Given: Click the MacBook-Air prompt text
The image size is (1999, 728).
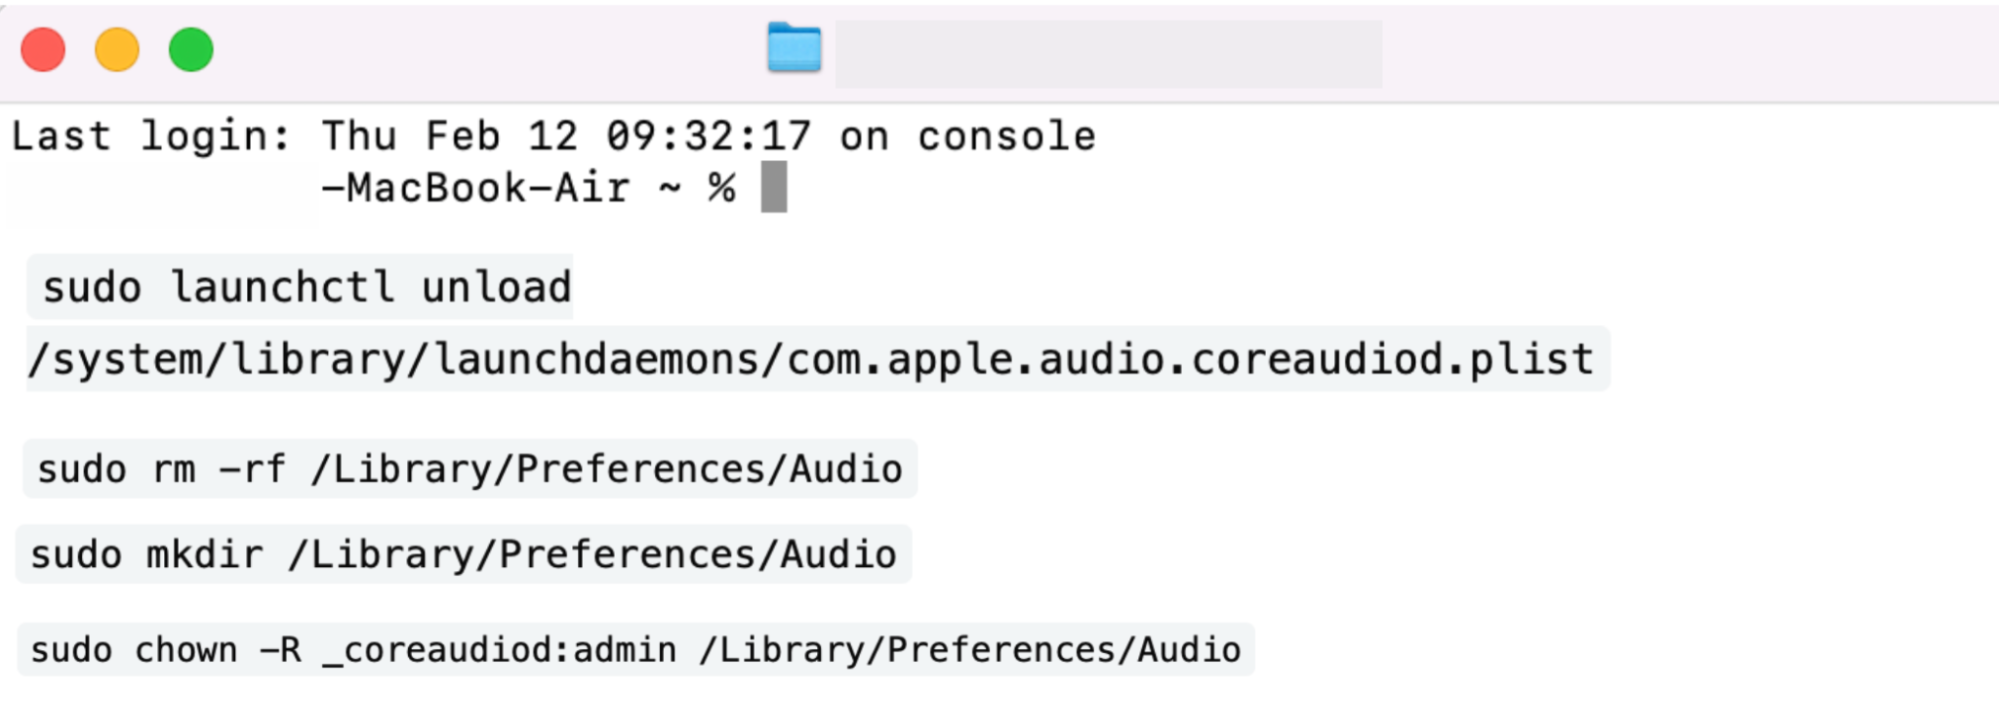Looking at the screenshot, I should (x=478, y=187).
